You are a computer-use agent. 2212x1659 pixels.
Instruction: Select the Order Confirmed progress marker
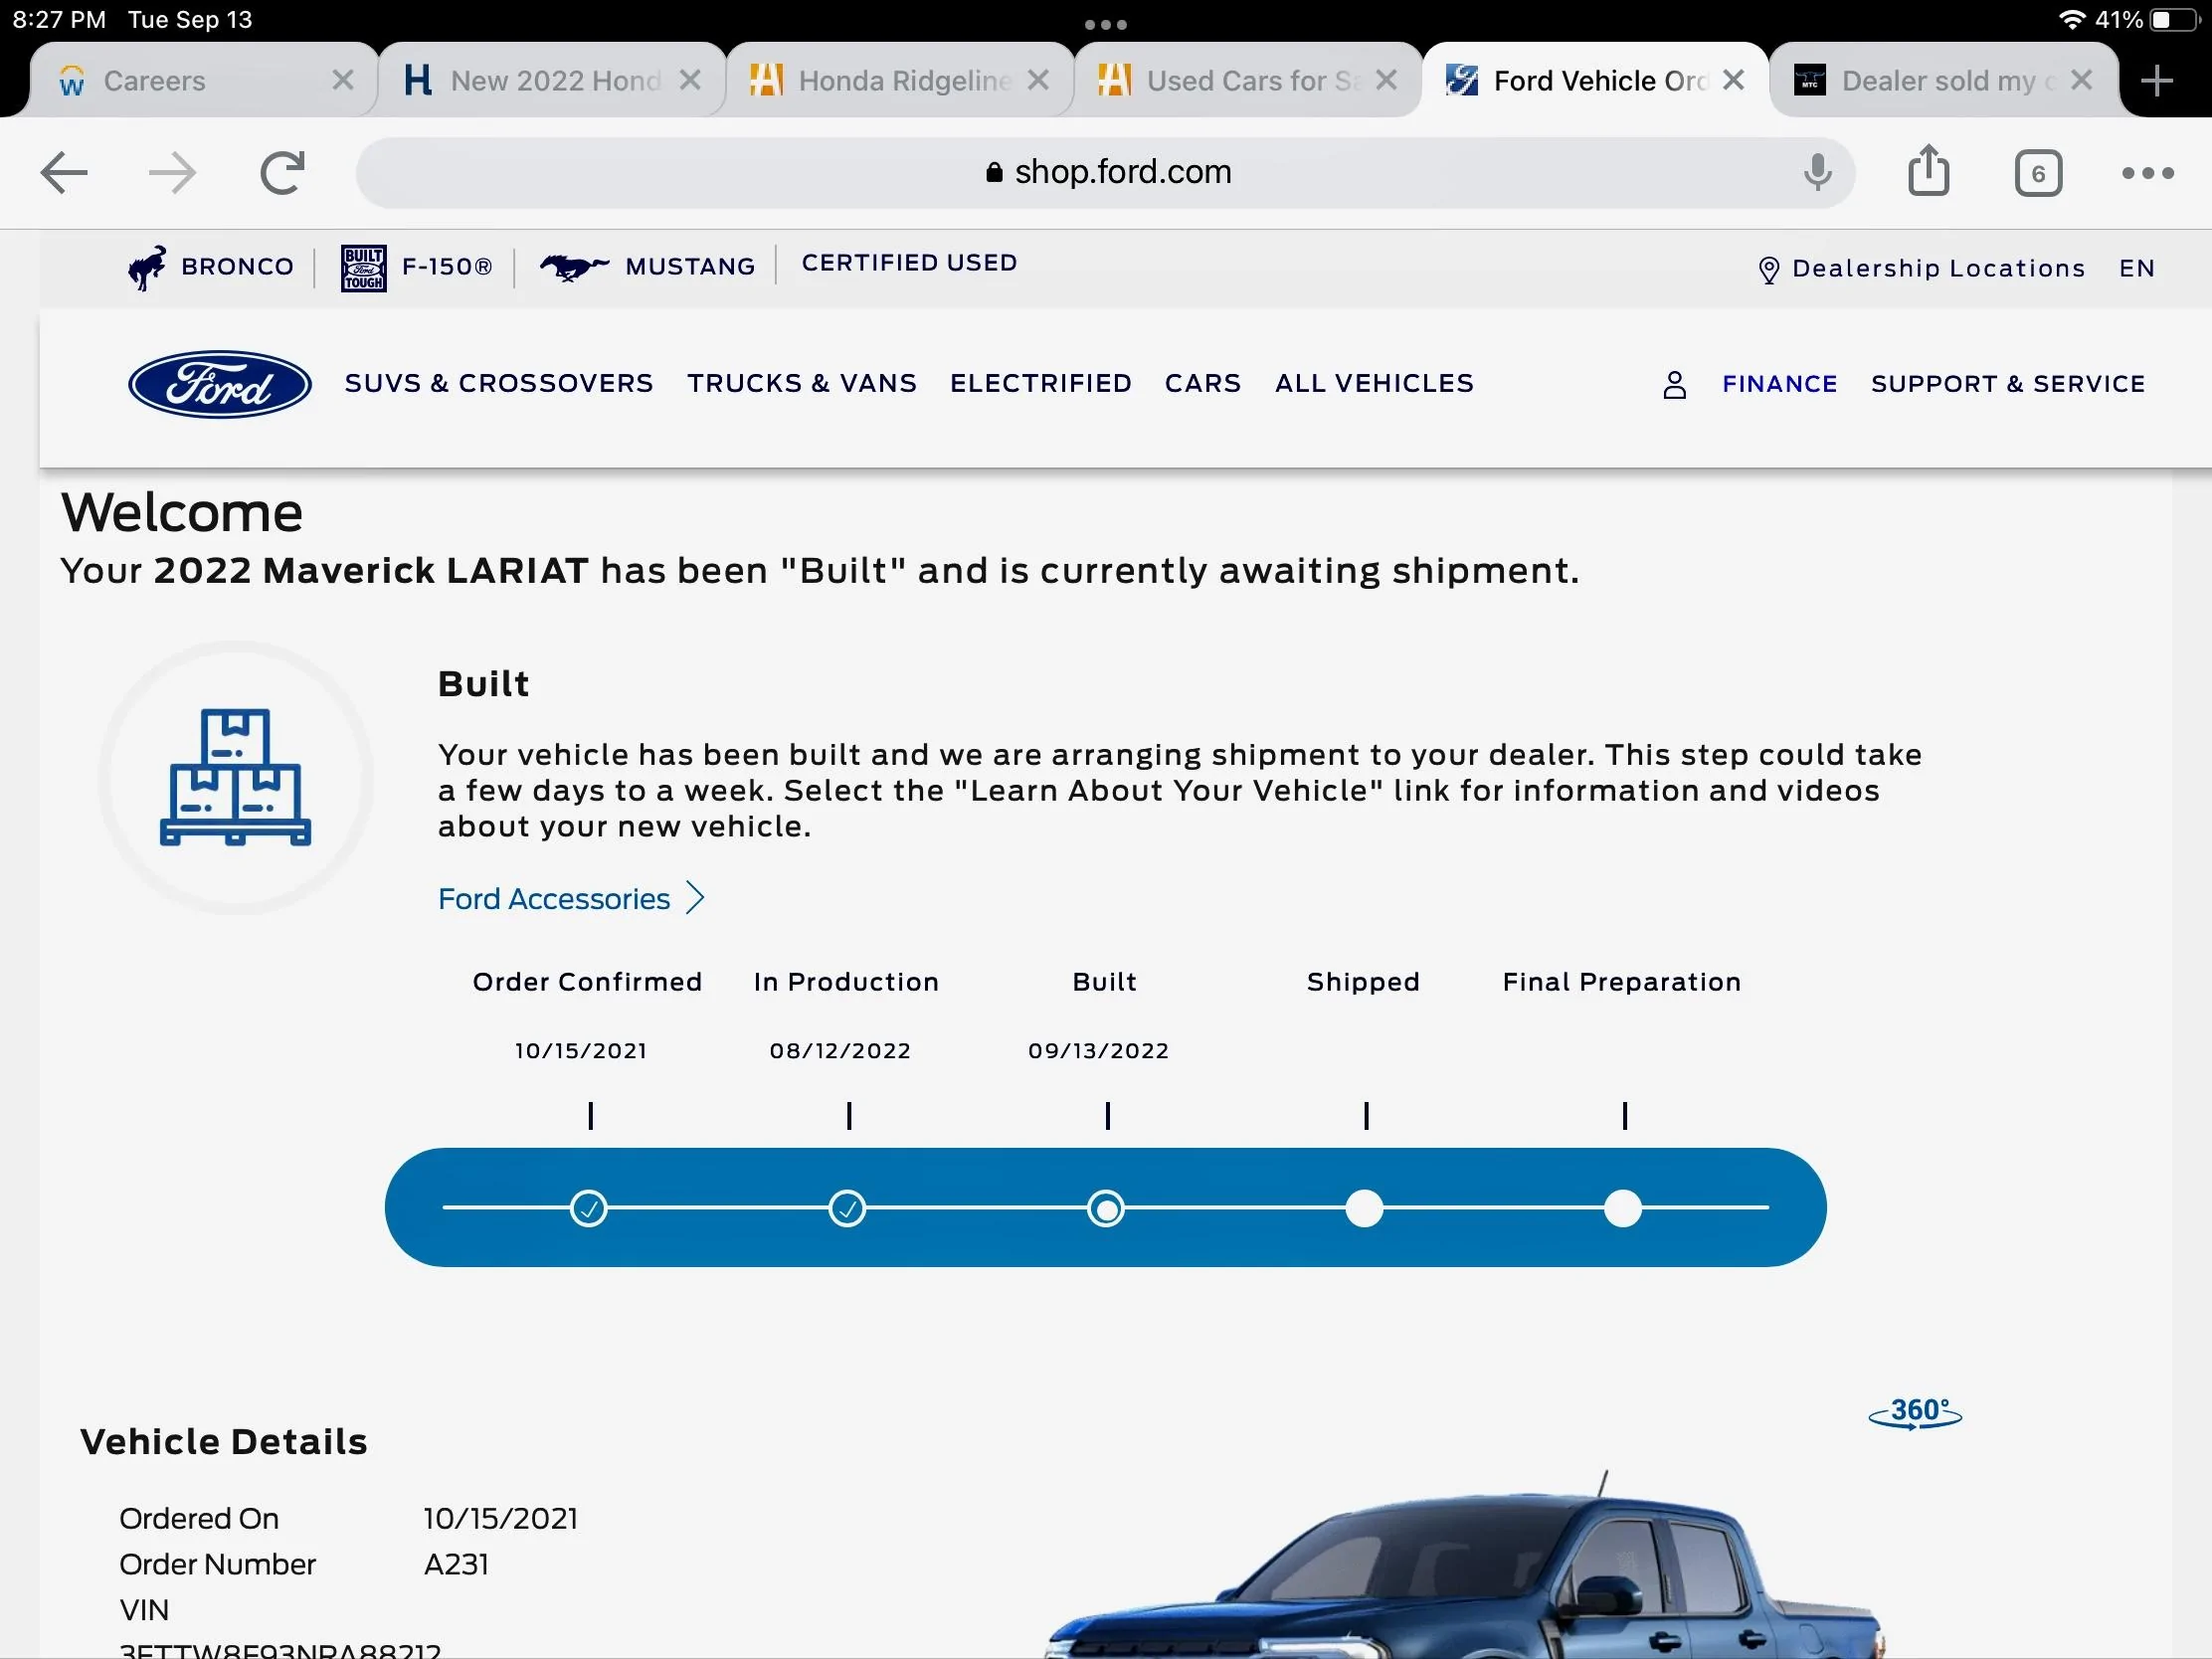point(589,1209)
